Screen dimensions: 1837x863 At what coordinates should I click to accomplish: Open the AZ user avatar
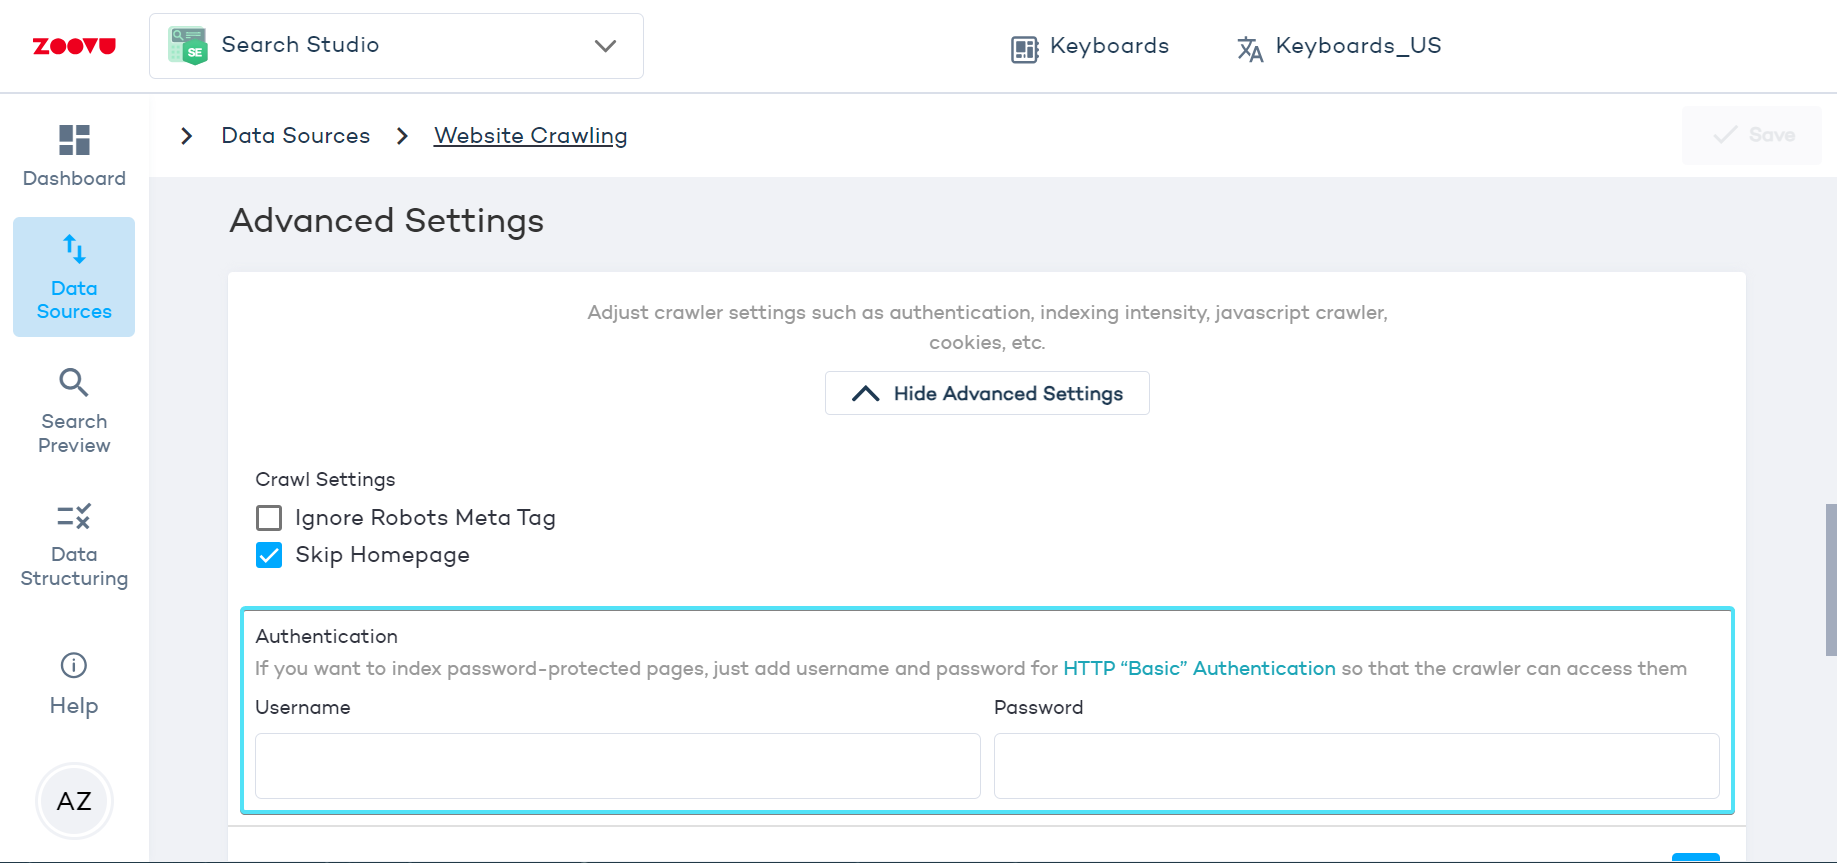tap(74, 801)
